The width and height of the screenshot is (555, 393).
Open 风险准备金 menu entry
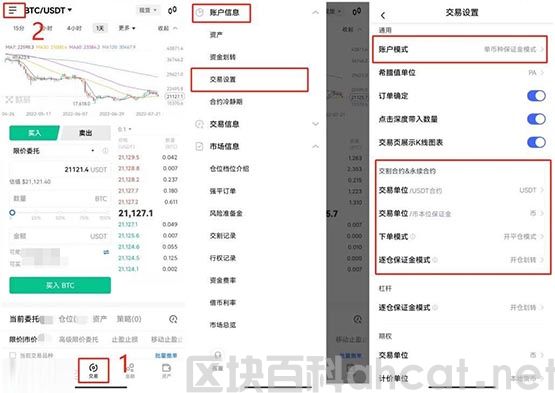click(226, 213)
